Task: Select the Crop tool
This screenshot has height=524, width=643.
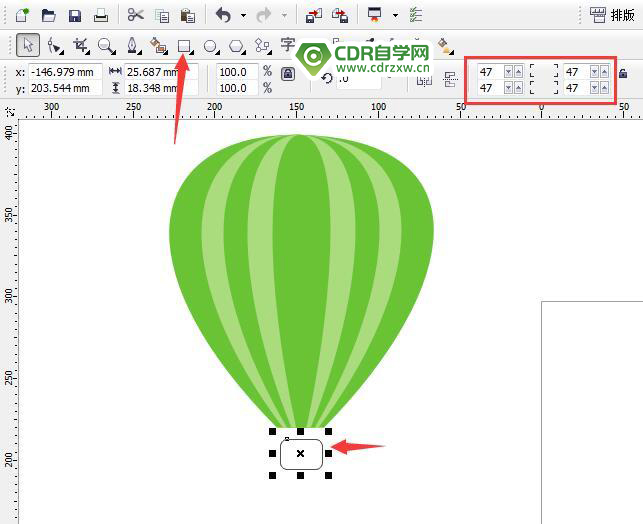Action: pos(81,46)
